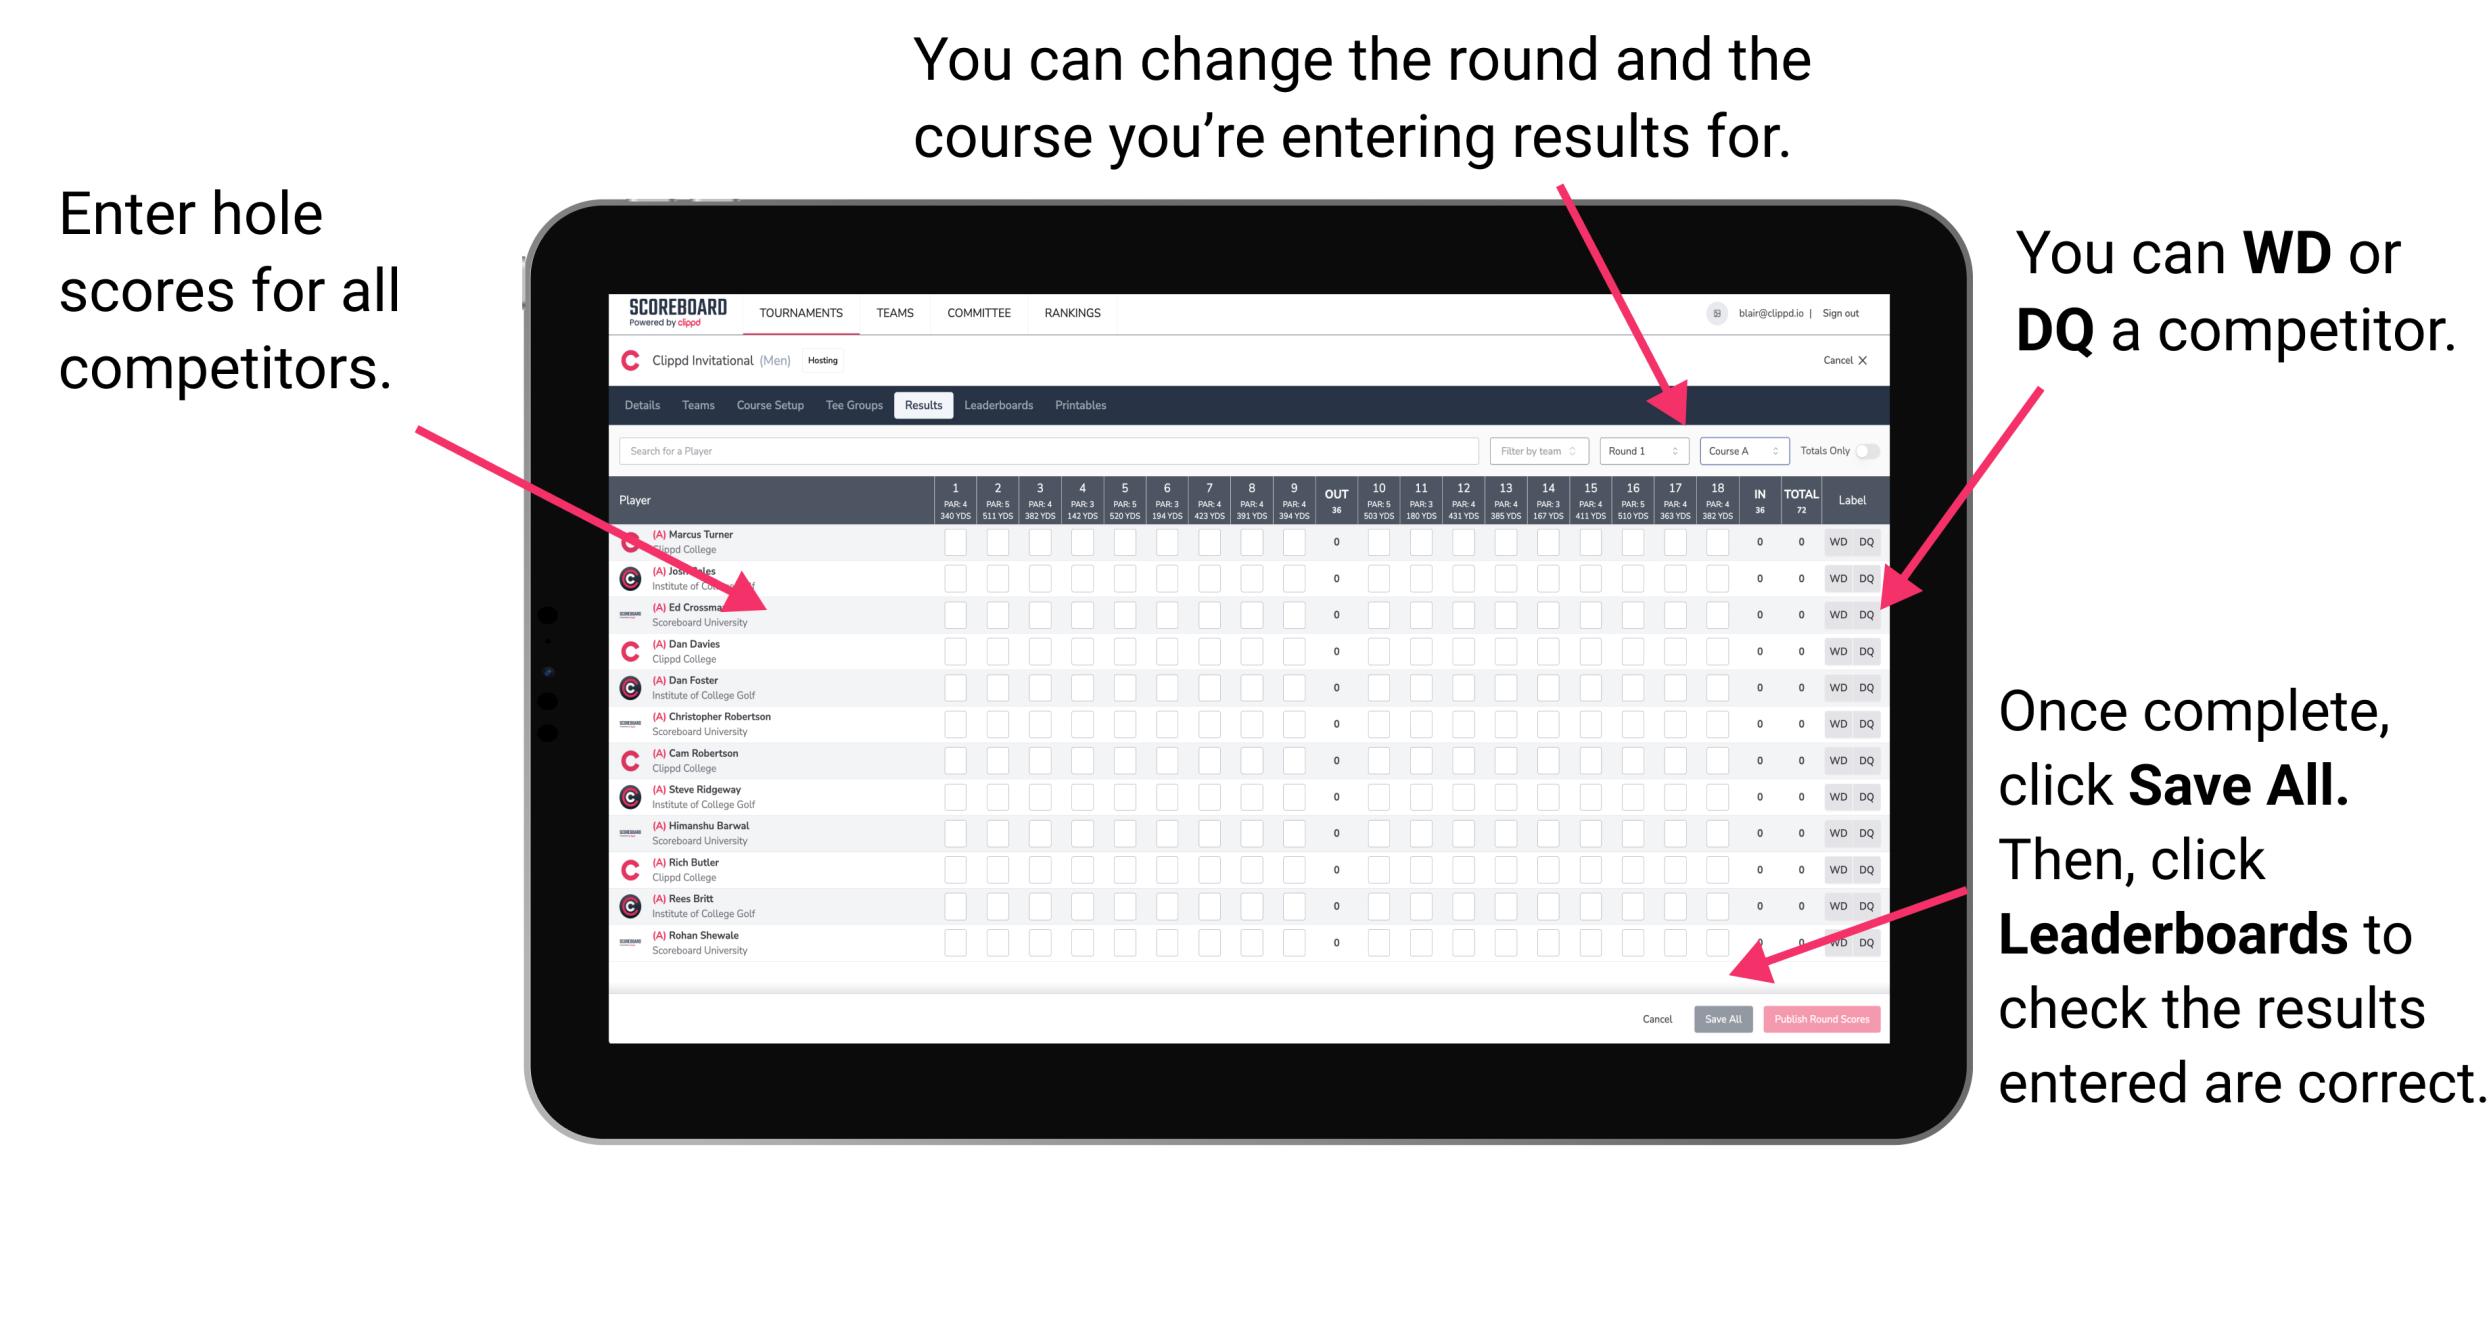
Task: Click the DQ icon for Marcus Turner
Action: pos(1866,541)
